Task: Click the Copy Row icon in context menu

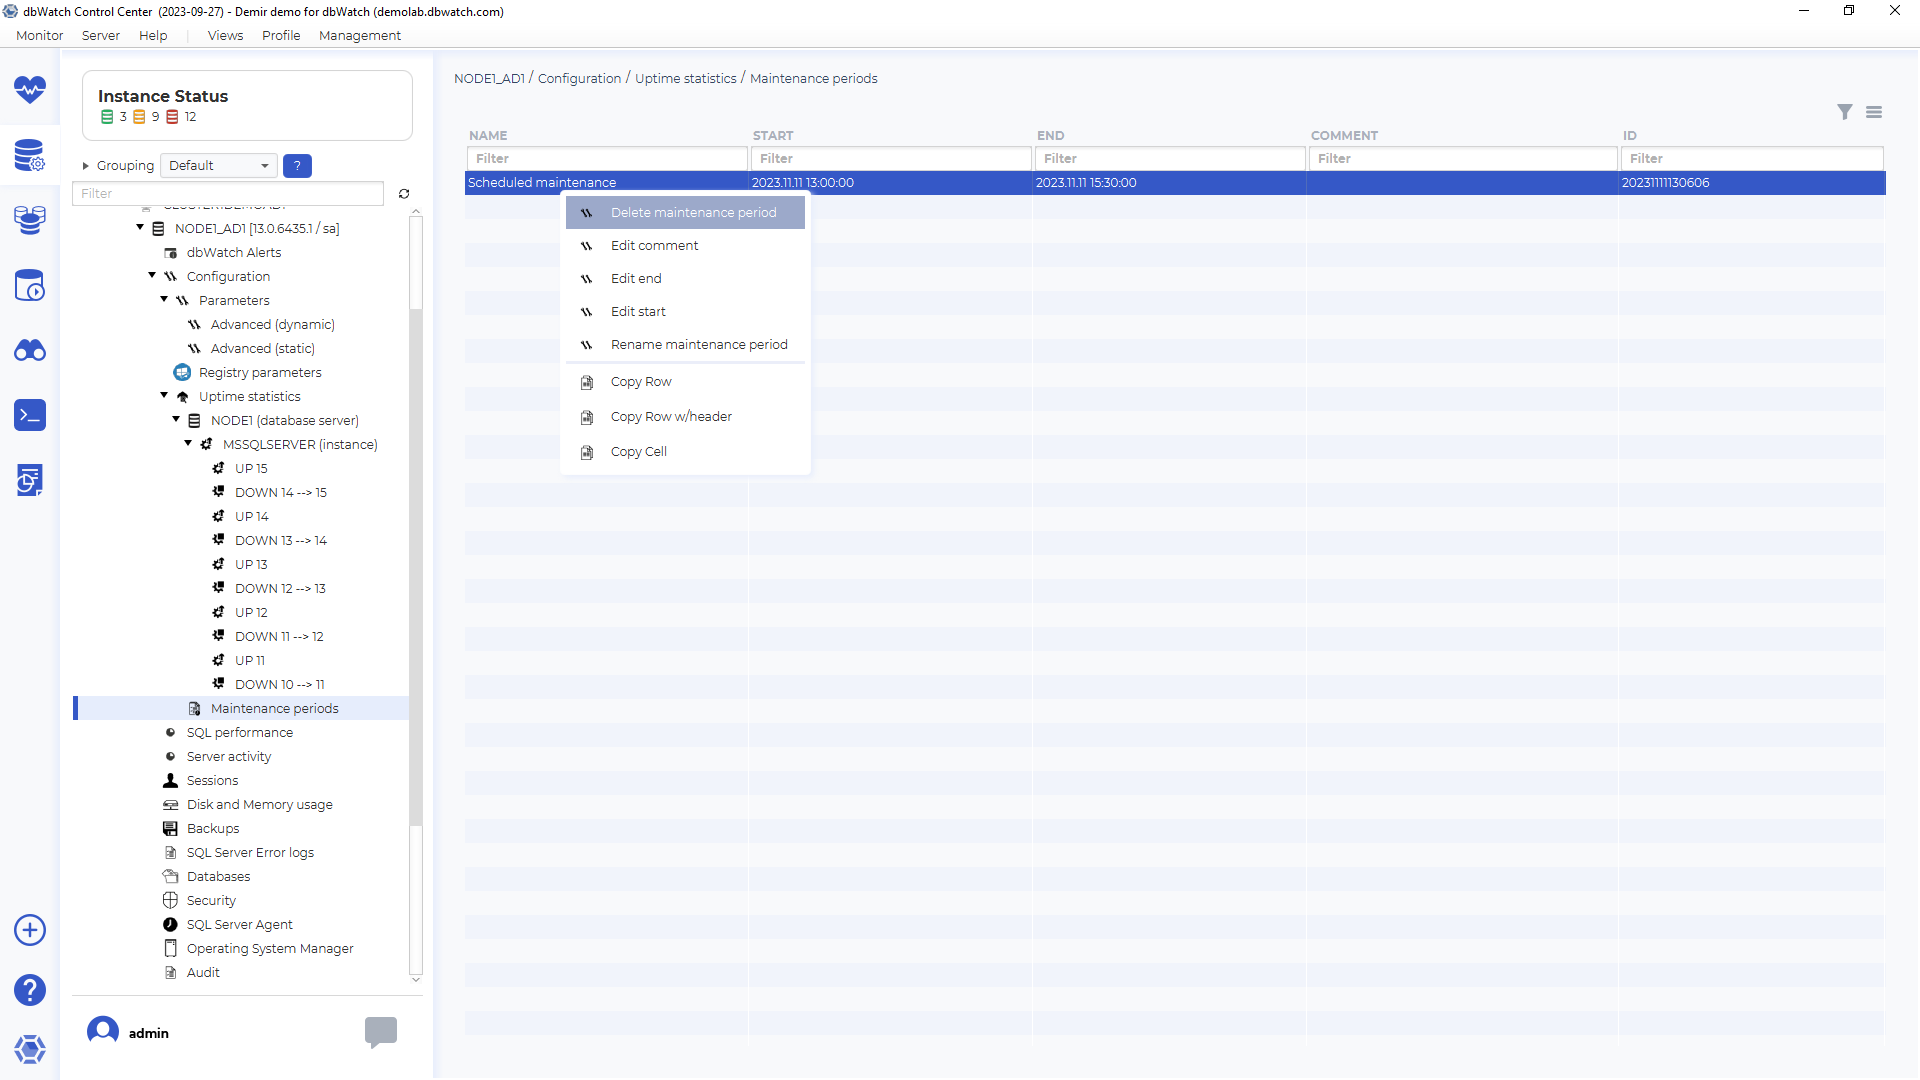Action: tap(587, 382)
